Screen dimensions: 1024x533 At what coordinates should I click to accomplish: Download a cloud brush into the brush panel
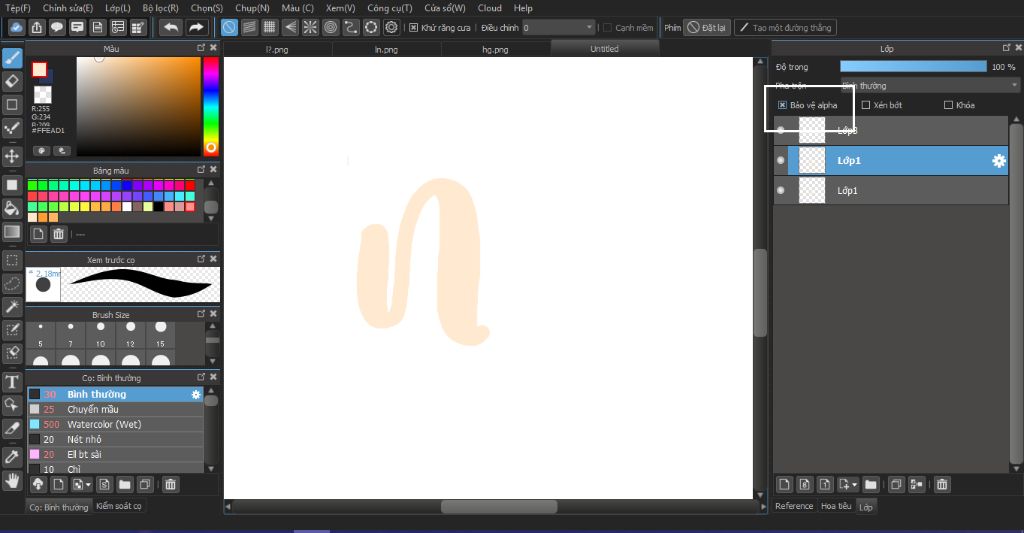pos(38,485)
